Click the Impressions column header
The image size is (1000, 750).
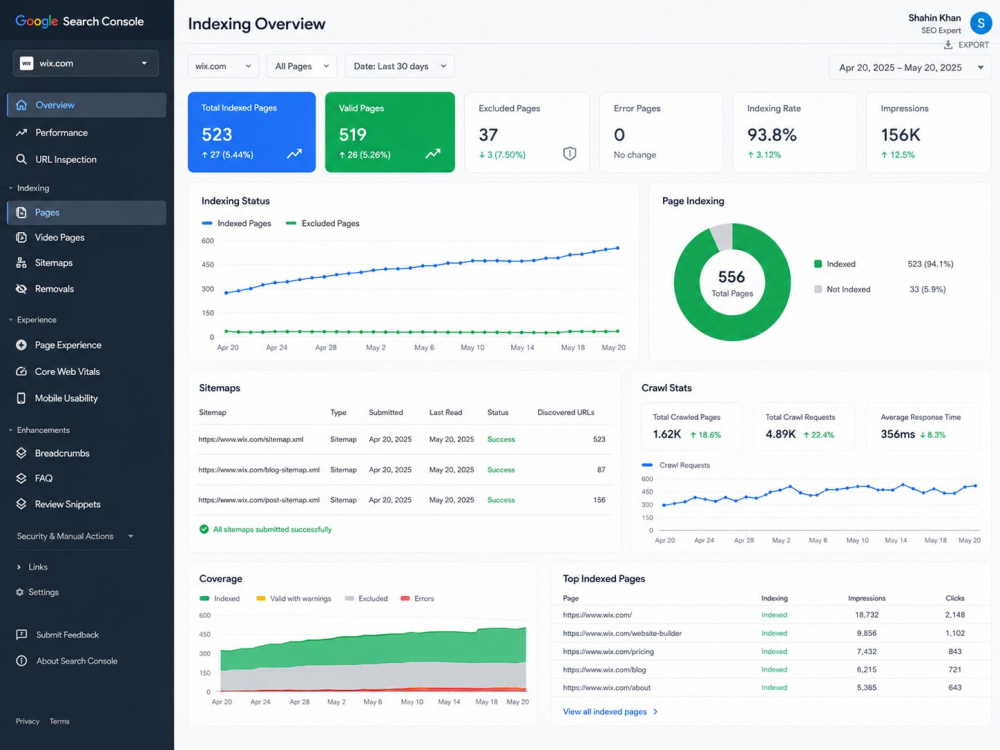[x=866, y=598]
